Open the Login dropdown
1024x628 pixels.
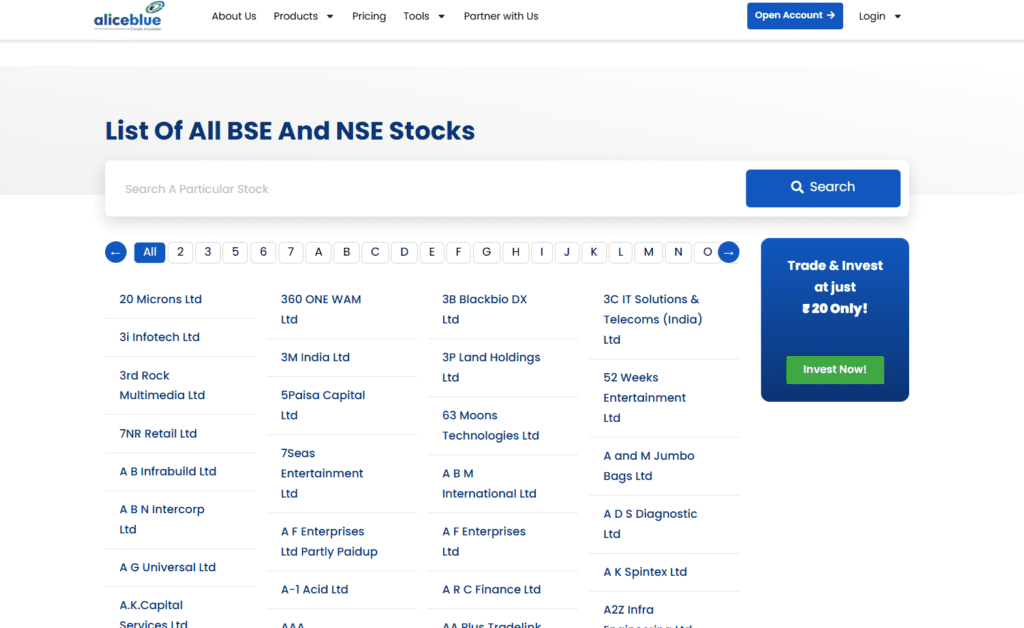[879, 16]
